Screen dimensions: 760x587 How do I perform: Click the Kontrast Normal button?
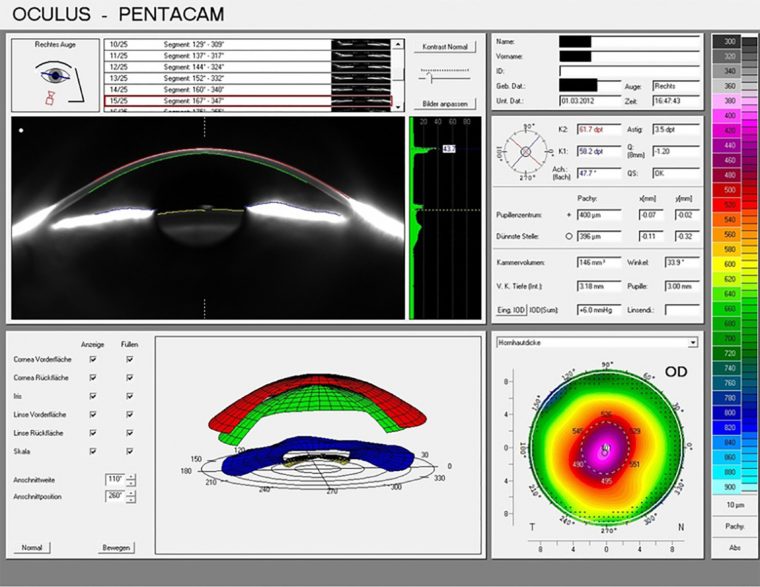[x=445, y=47]
